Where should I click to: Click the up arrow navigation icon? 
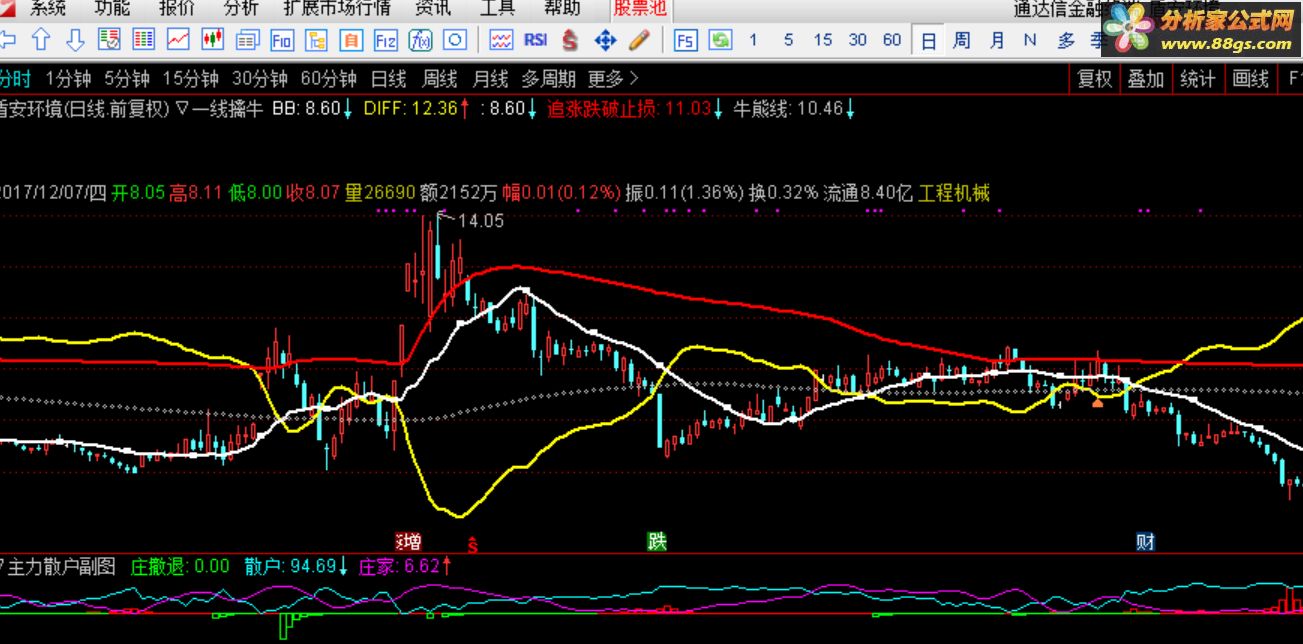click(41, 40)
